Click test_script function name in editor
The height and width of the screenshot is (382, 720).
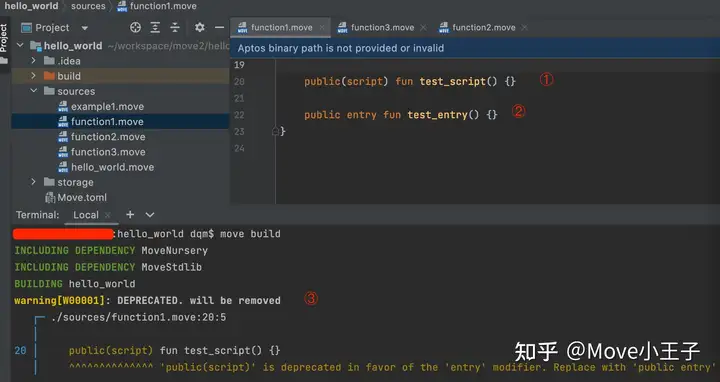(452, 82)
